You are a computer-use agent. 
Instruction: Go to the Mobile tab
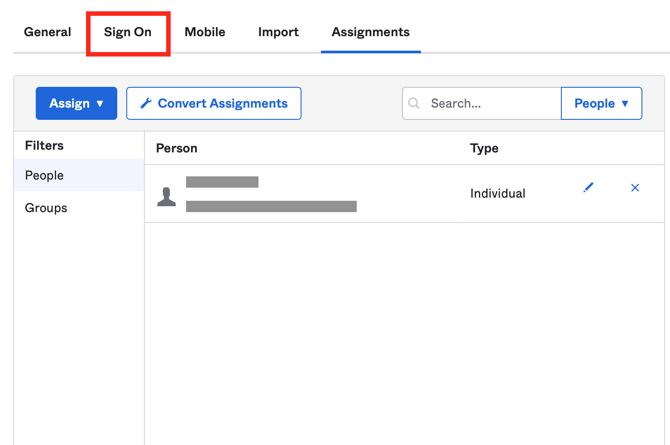205,32
